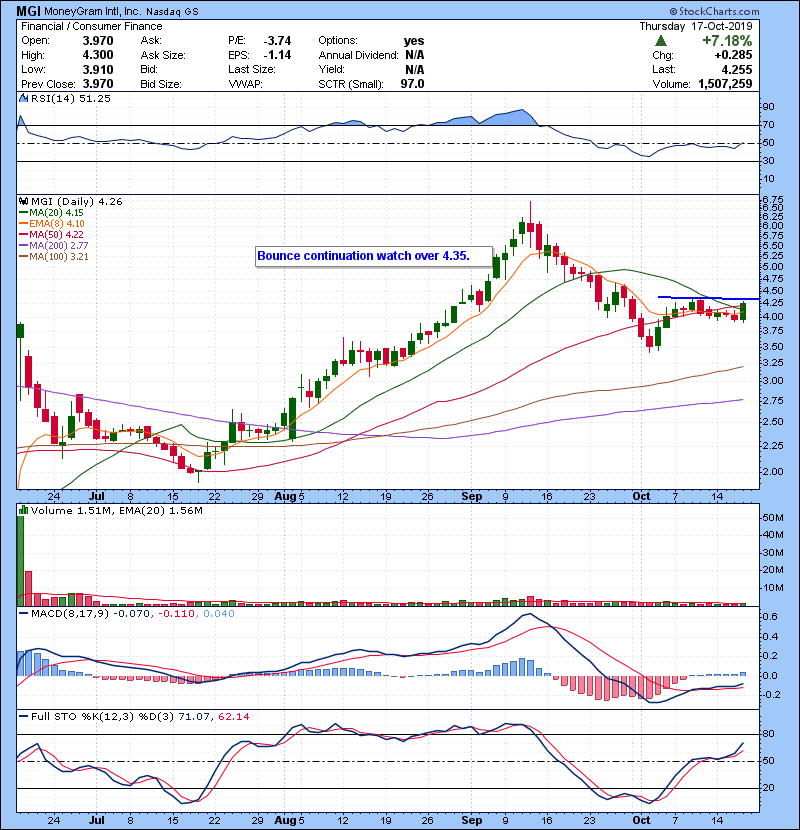Select the MA(20) 4.15 legend entry

(x=51, y=212)
